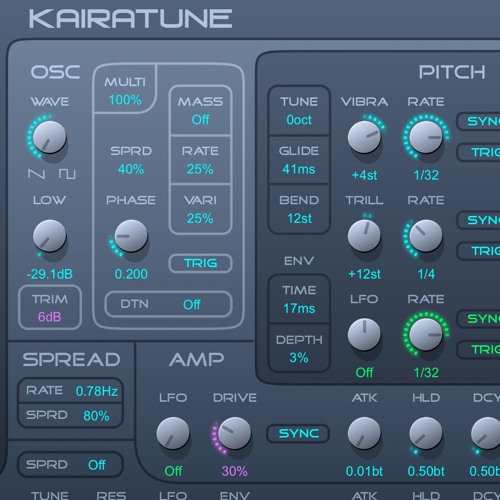Click the SPRD Off field below Spread
The image size is (500, 500).
pos(70,464)
